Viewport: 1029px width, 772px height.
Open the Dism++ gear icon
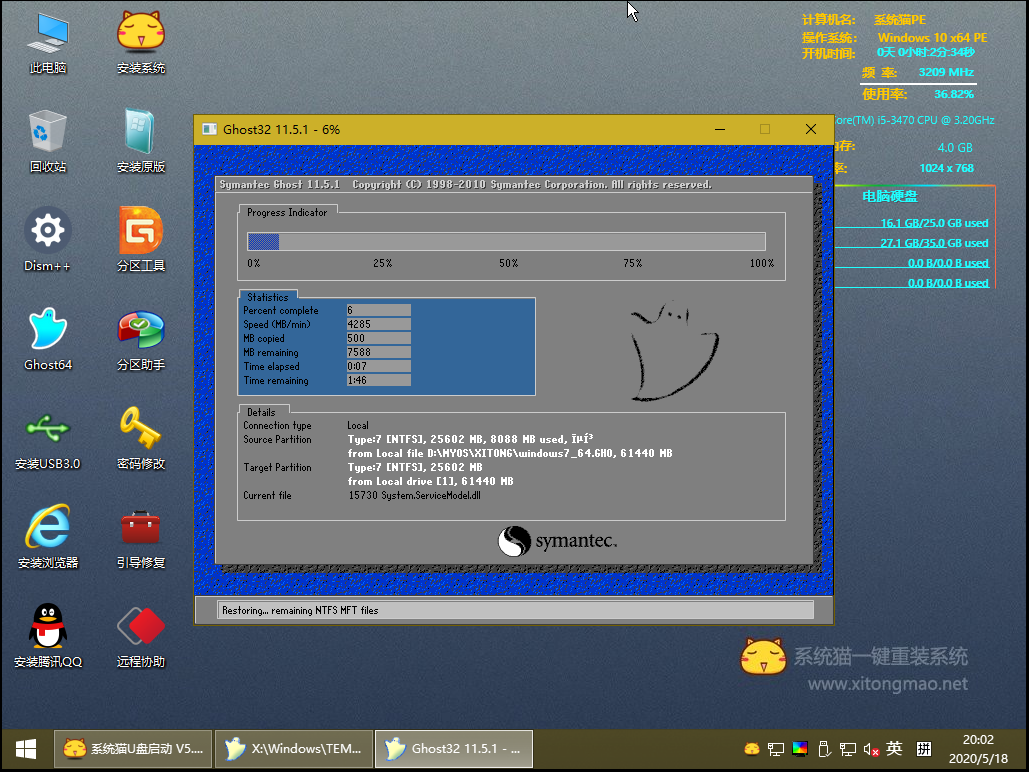pyautogui.click(x=47, y=240)
